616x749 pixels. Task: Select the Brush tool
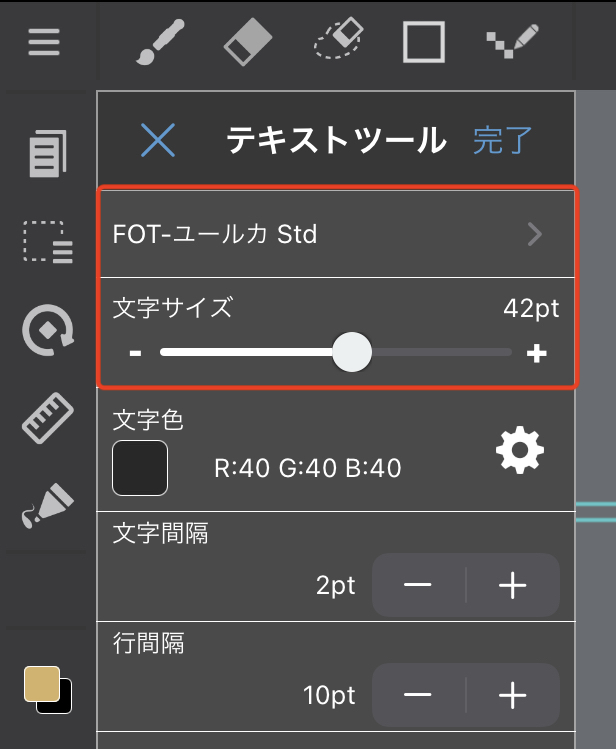(156, 42)
